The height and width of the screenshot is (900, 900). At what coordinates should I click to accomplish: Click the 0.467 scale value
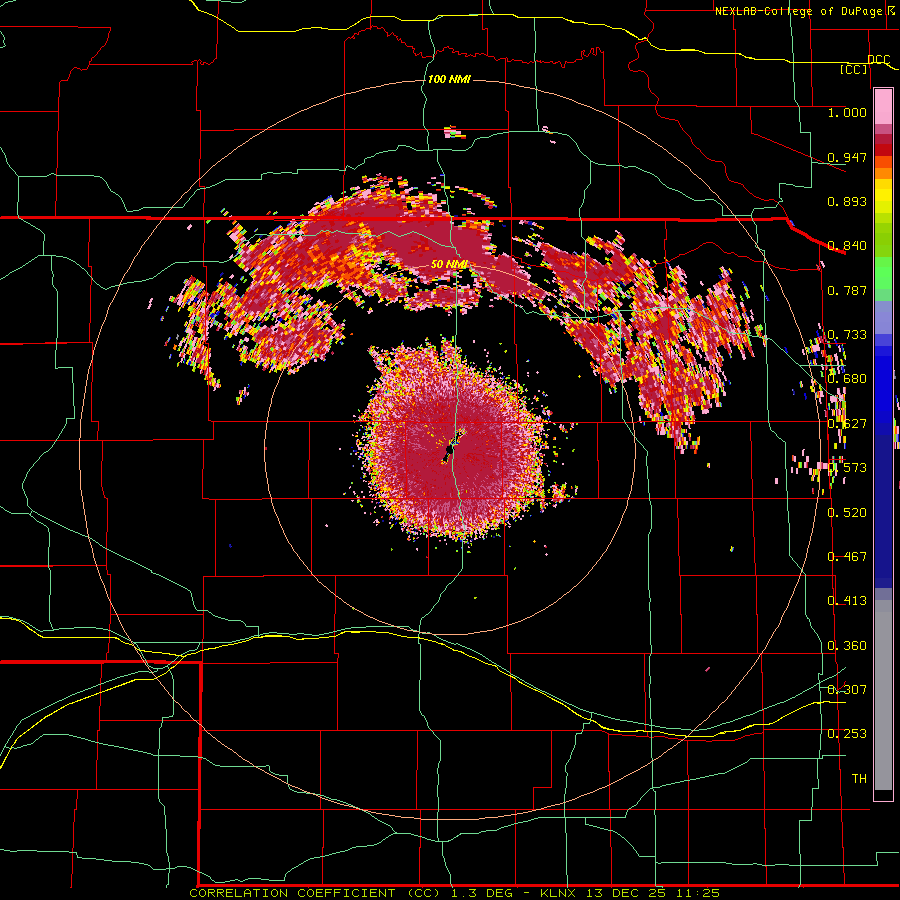847,556
